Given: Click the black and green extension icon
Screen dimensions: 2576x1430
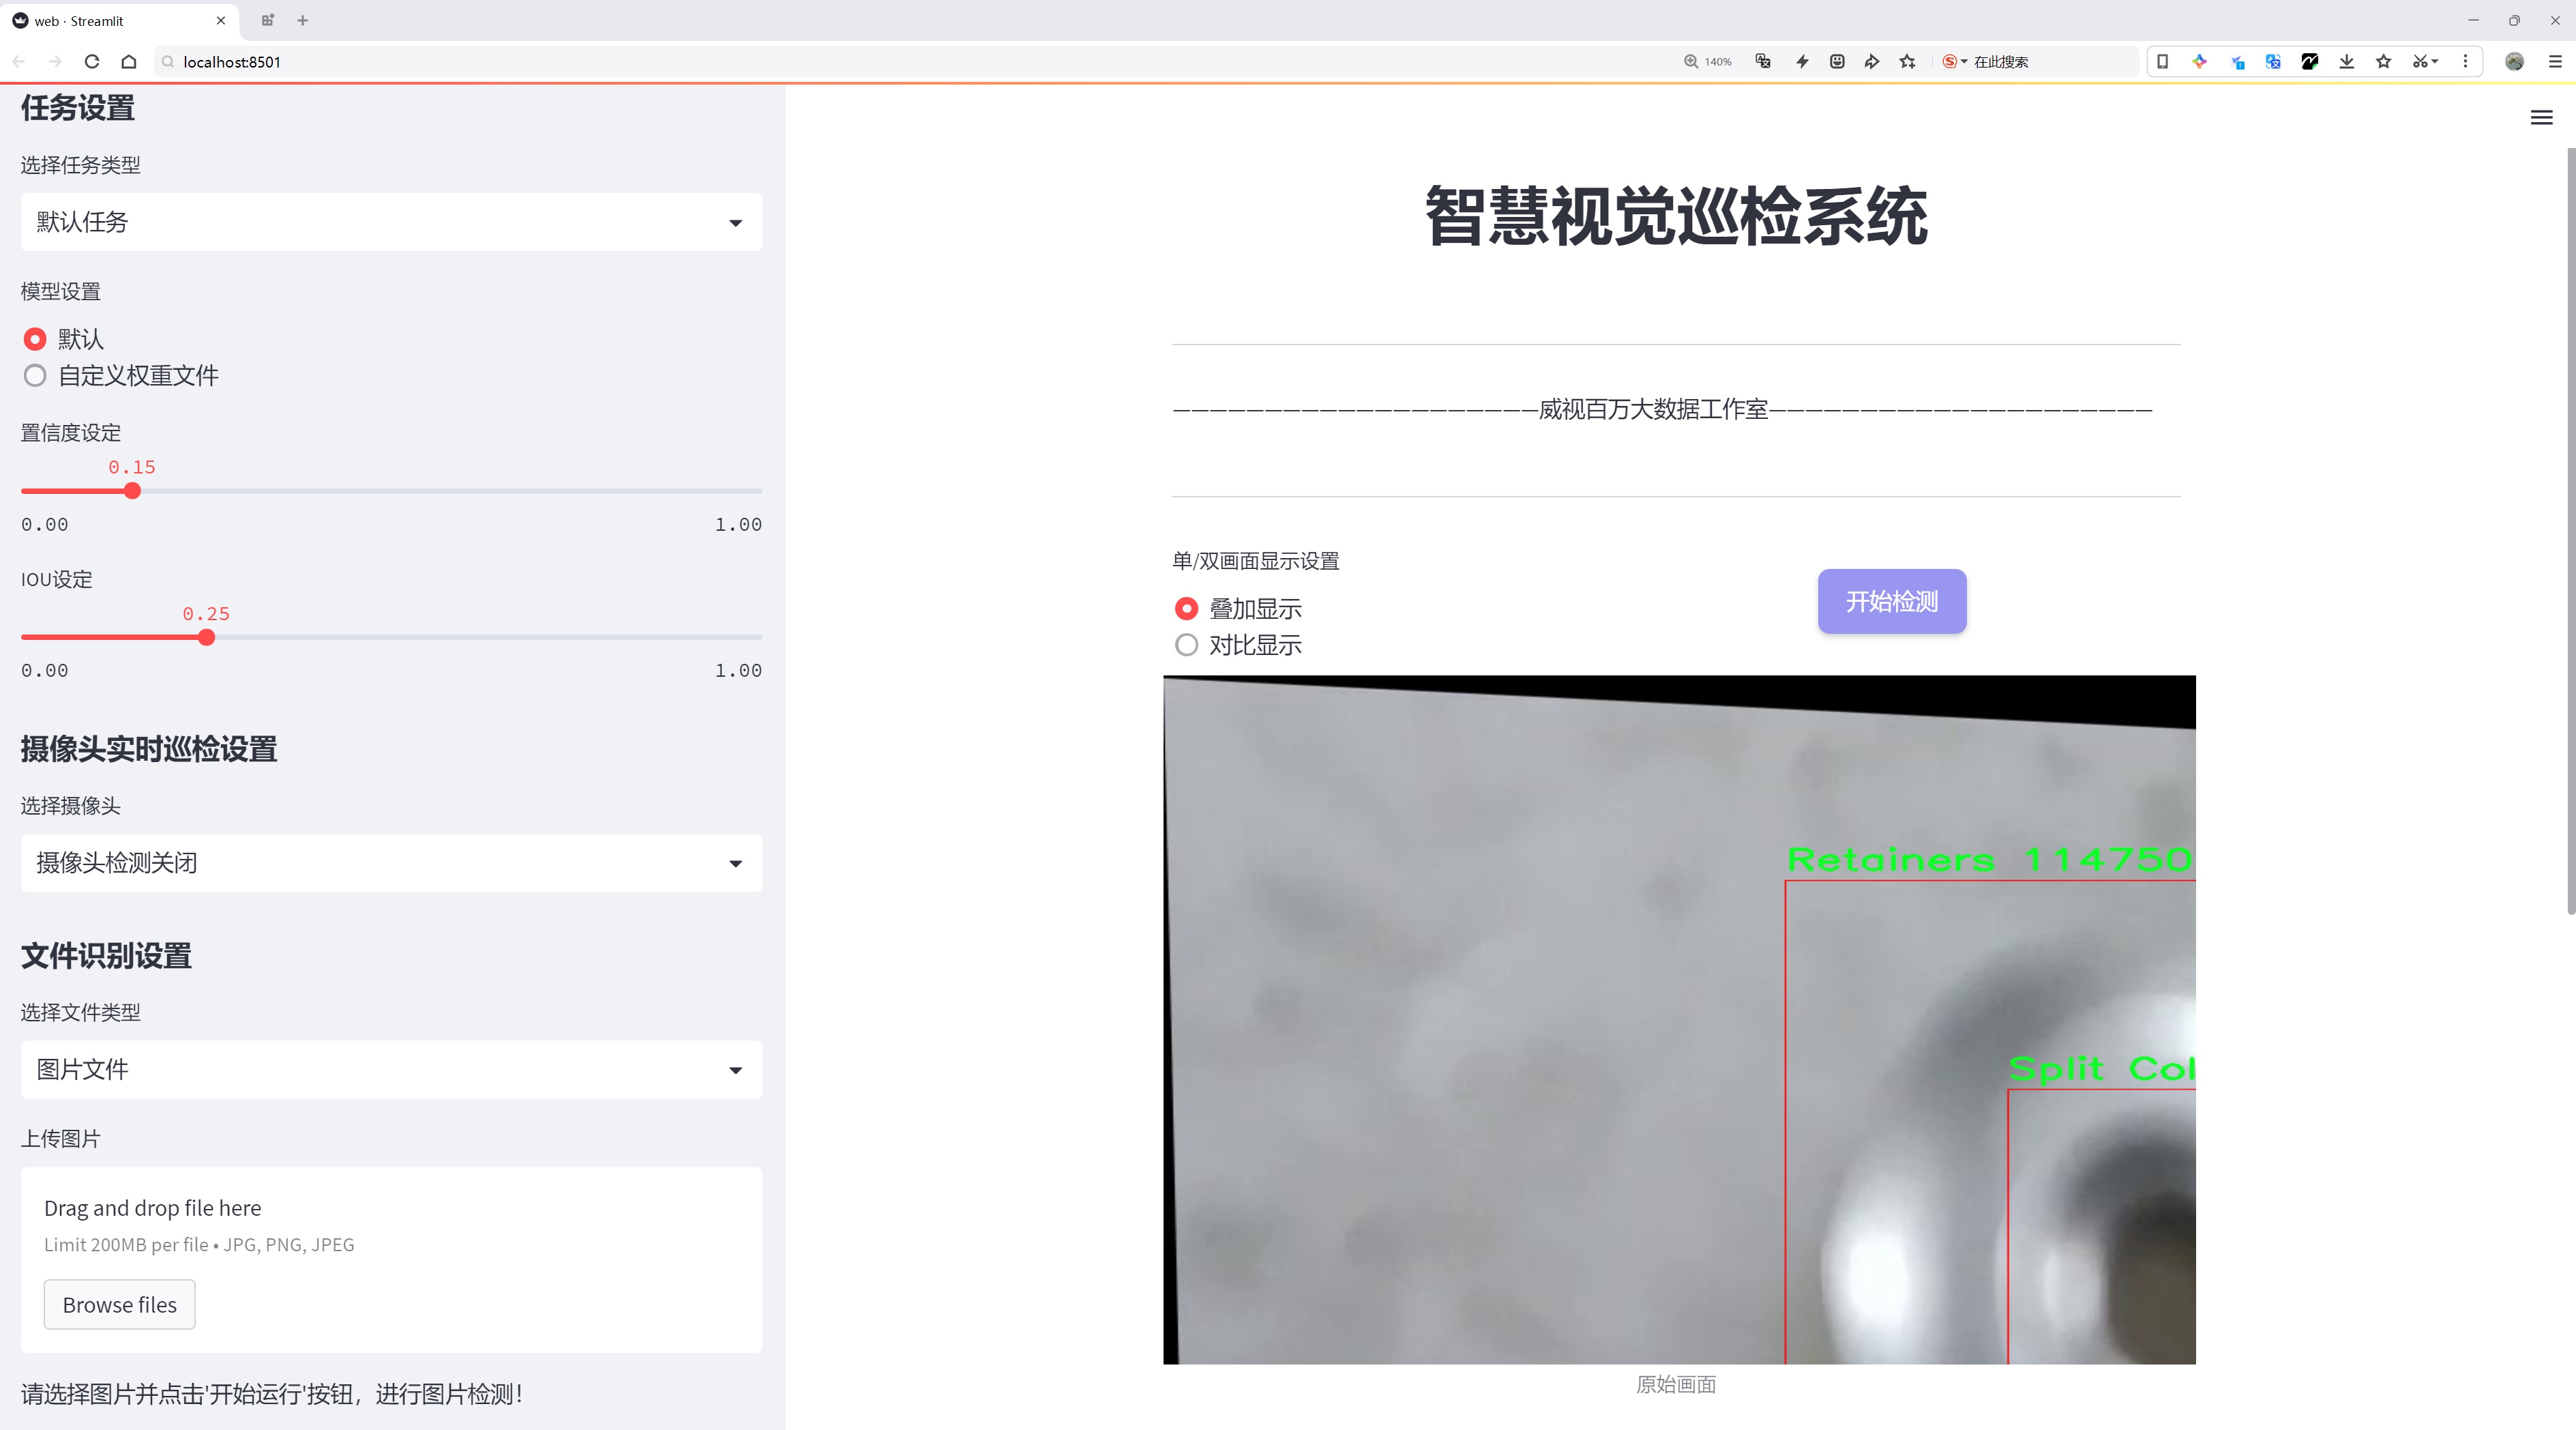Looking at the screenshot, I should (x=2310, y=61).
